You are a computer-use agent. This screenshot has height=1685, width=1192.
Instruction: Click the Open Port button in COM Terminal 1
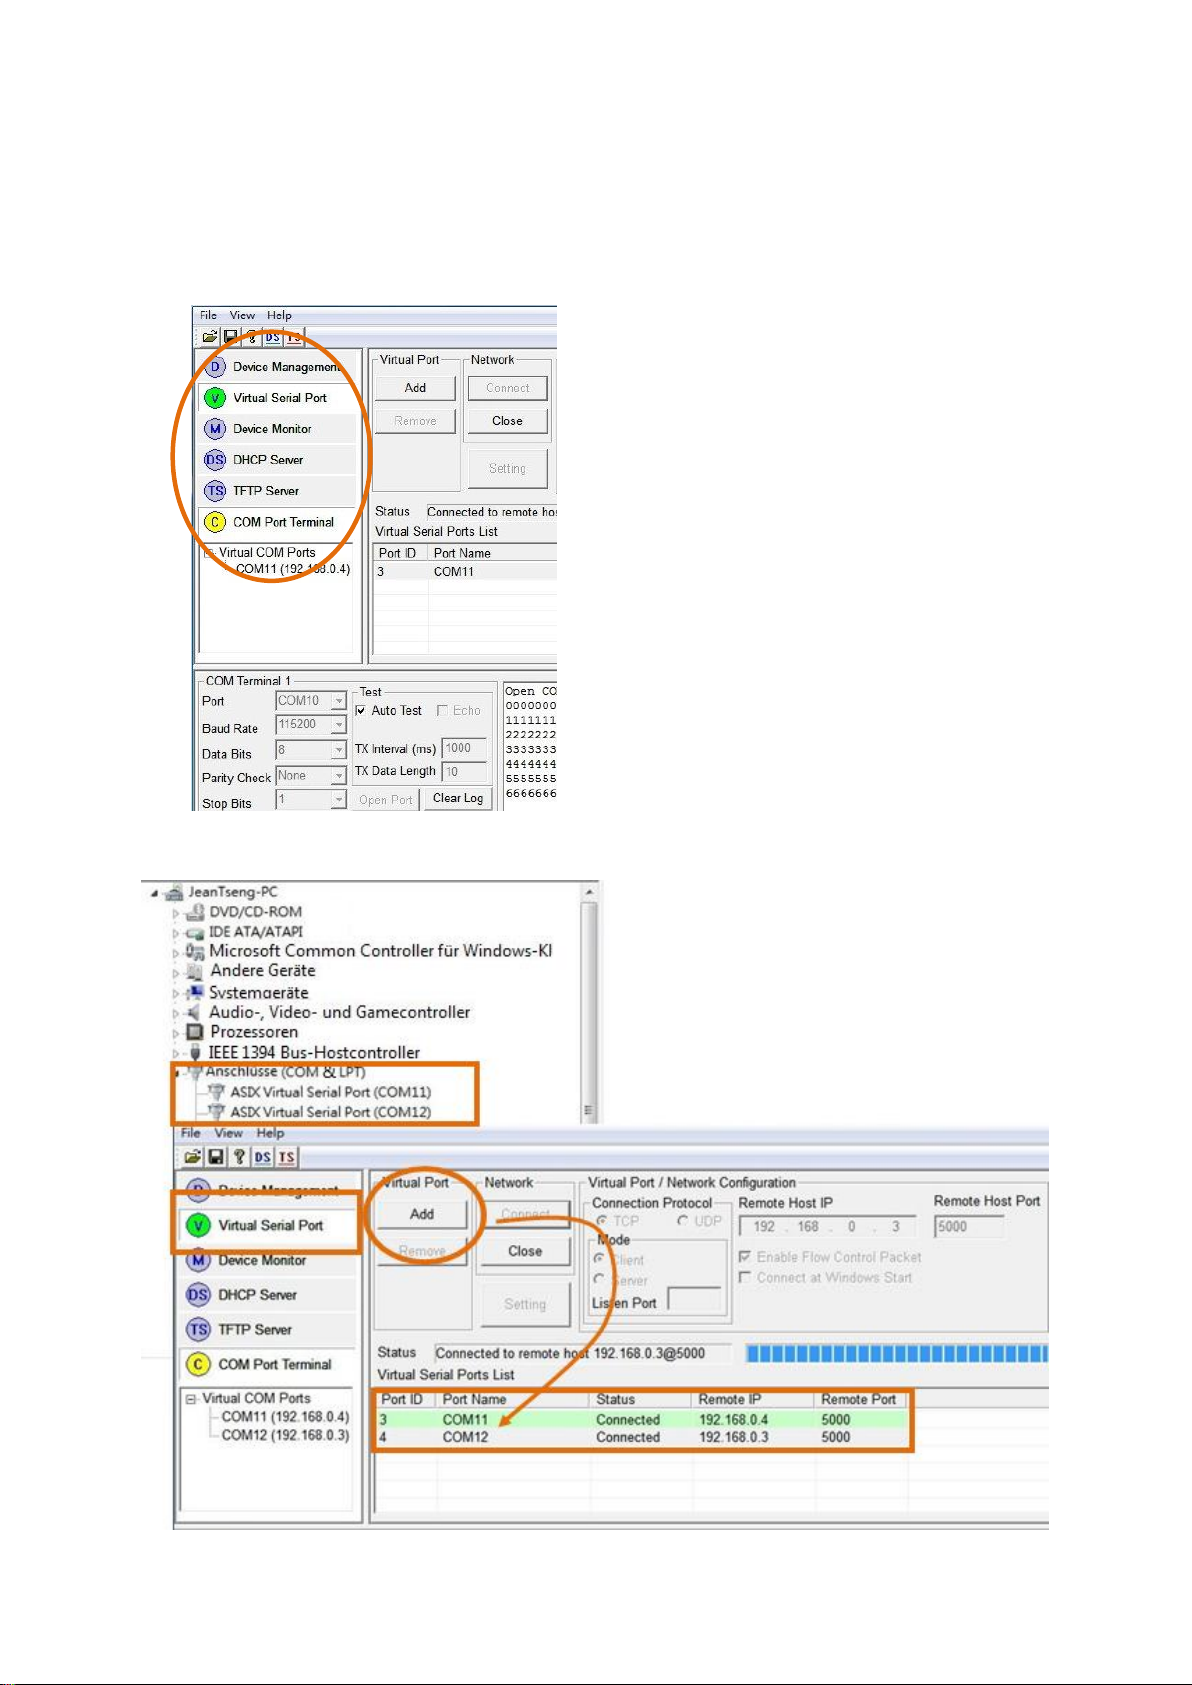pos(386,799)
